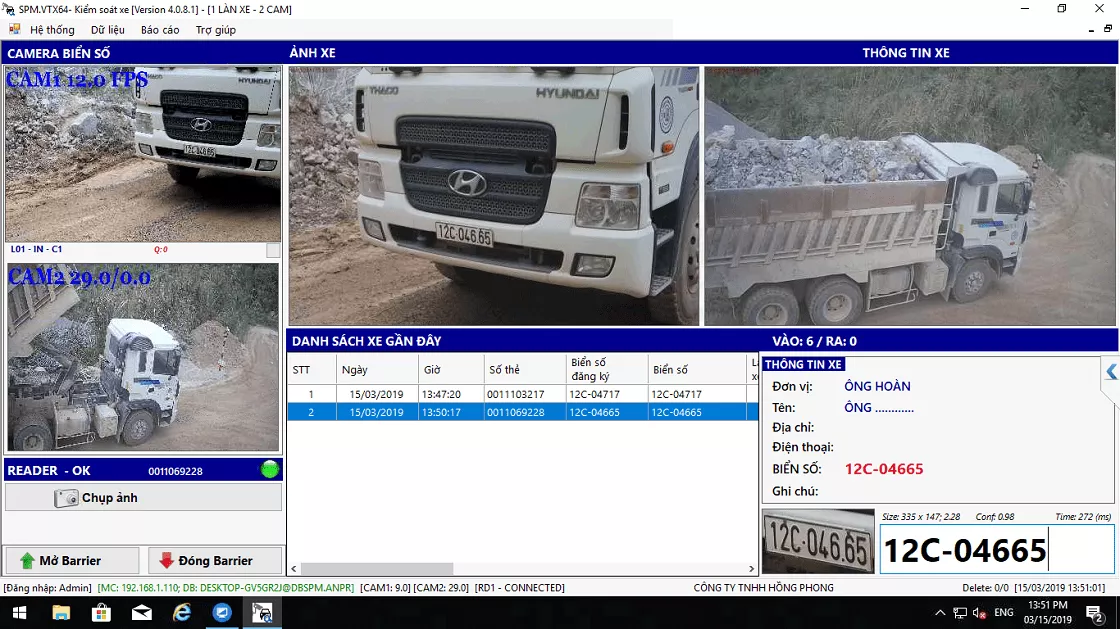The width and height of the screenshot is (1120, 629).
Task: Click the red BIỂN SỐ value 12C-04665
Action: (x=884, y=469)
